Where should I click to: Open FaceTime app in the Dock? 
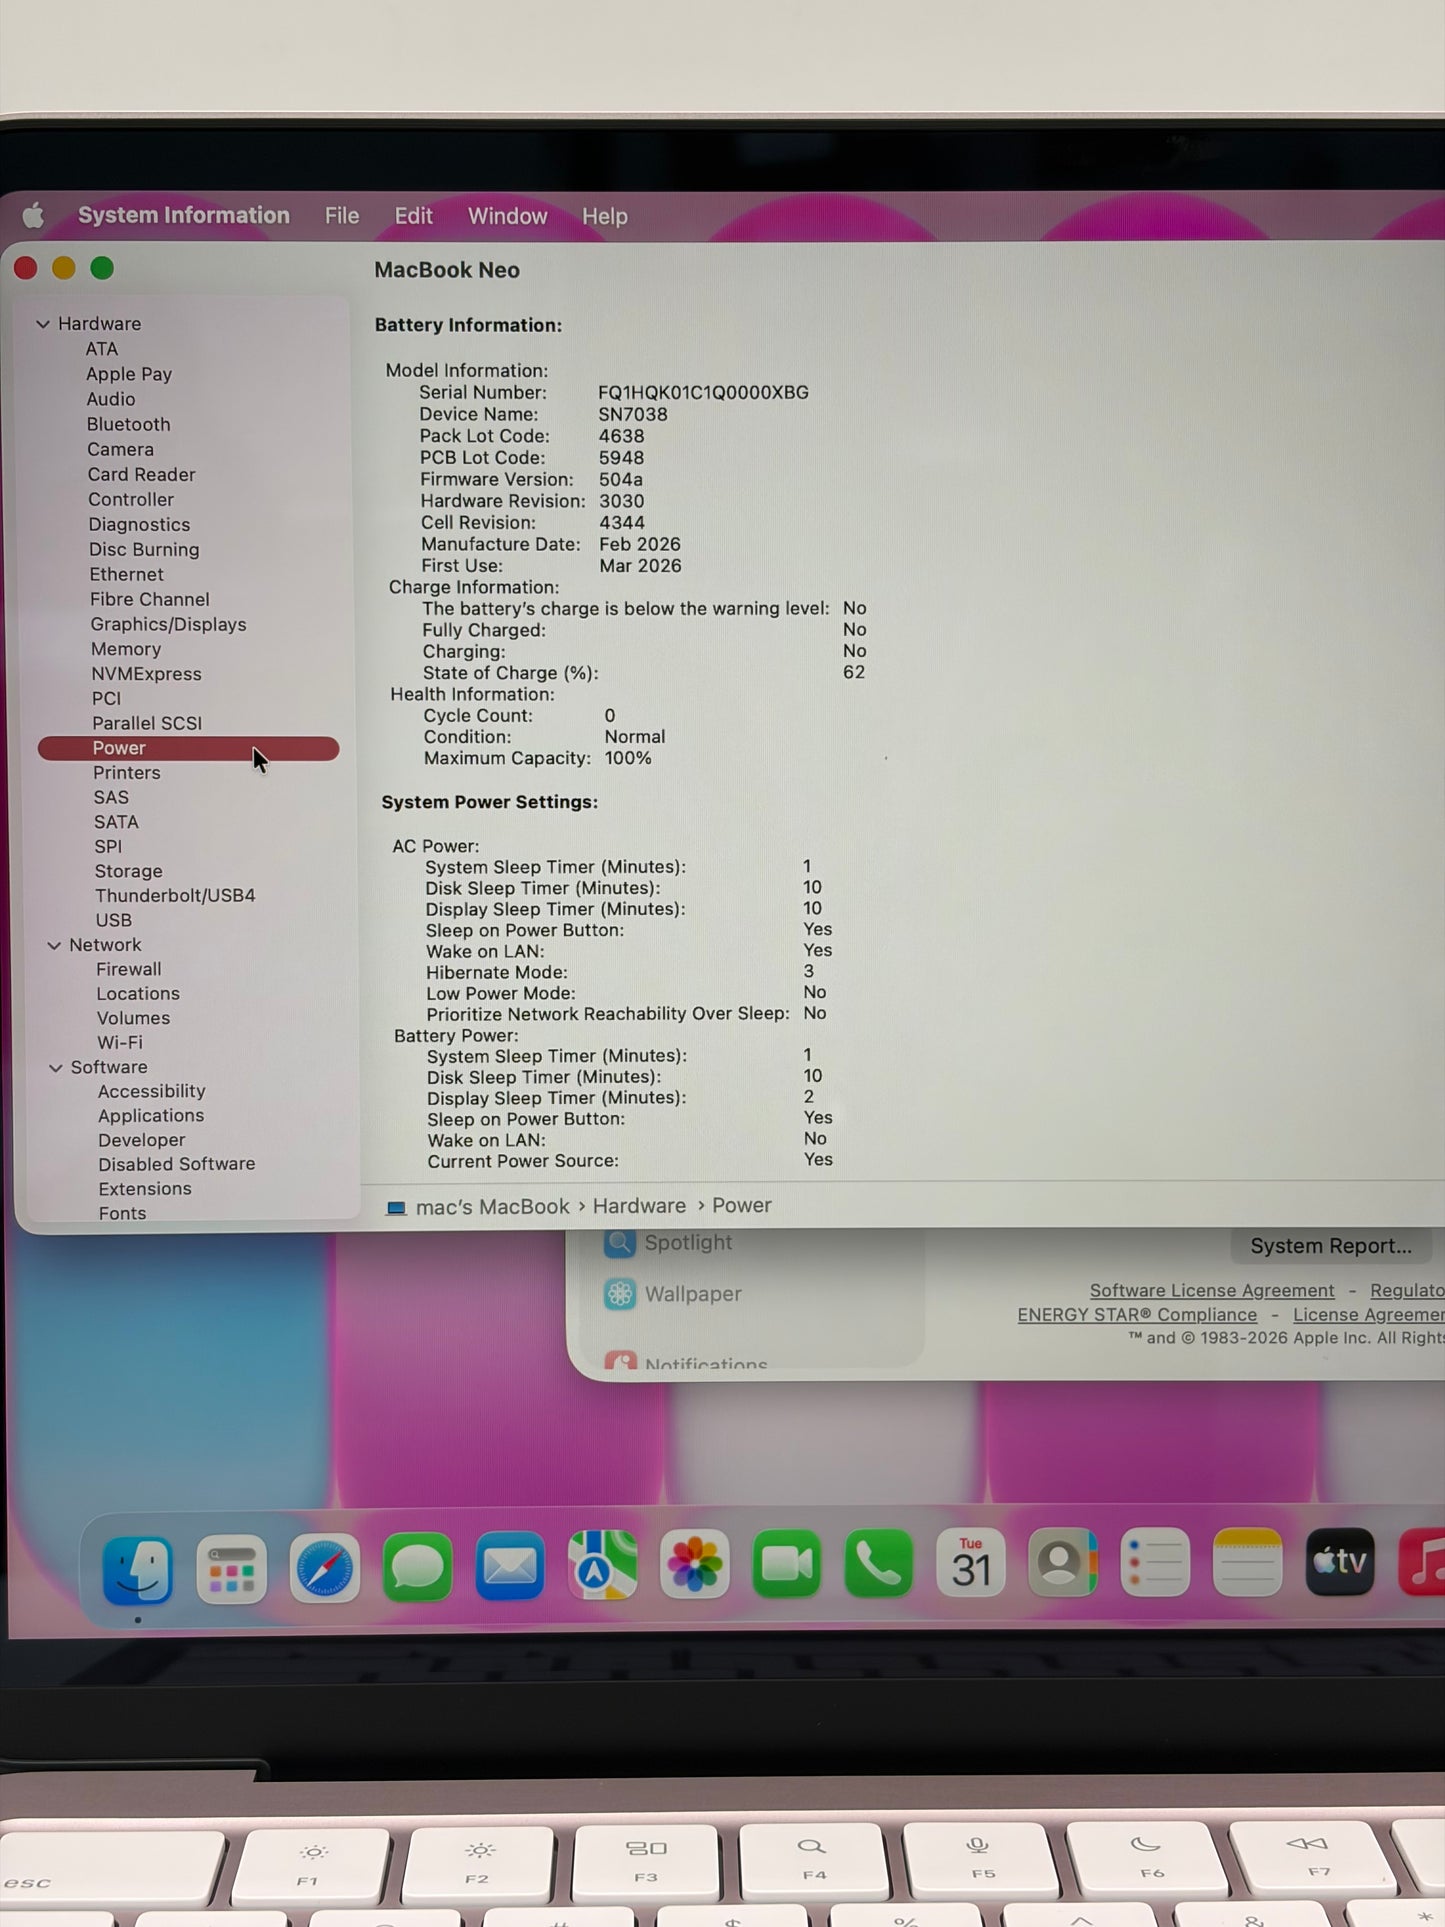[x=786, y=1564]
